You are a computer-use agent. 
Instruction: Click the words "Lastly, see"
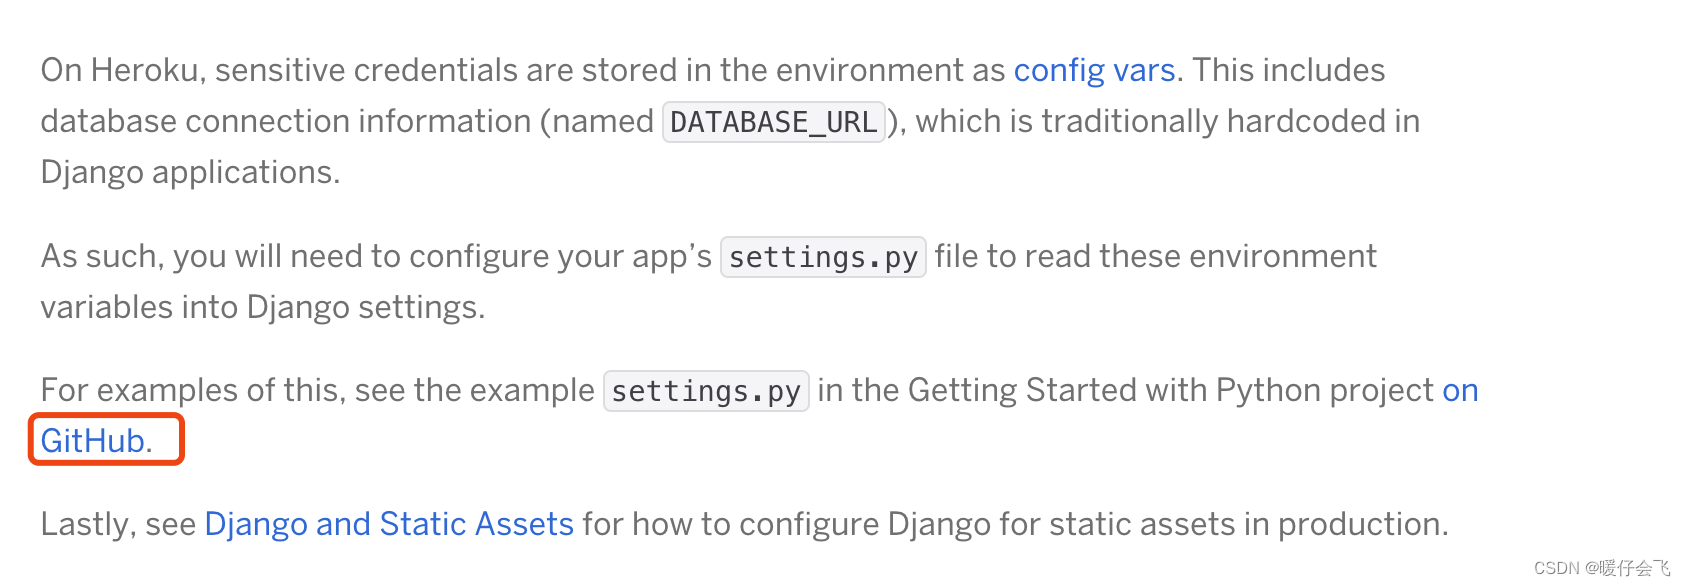pyautogui.click(x=118, y=524)
